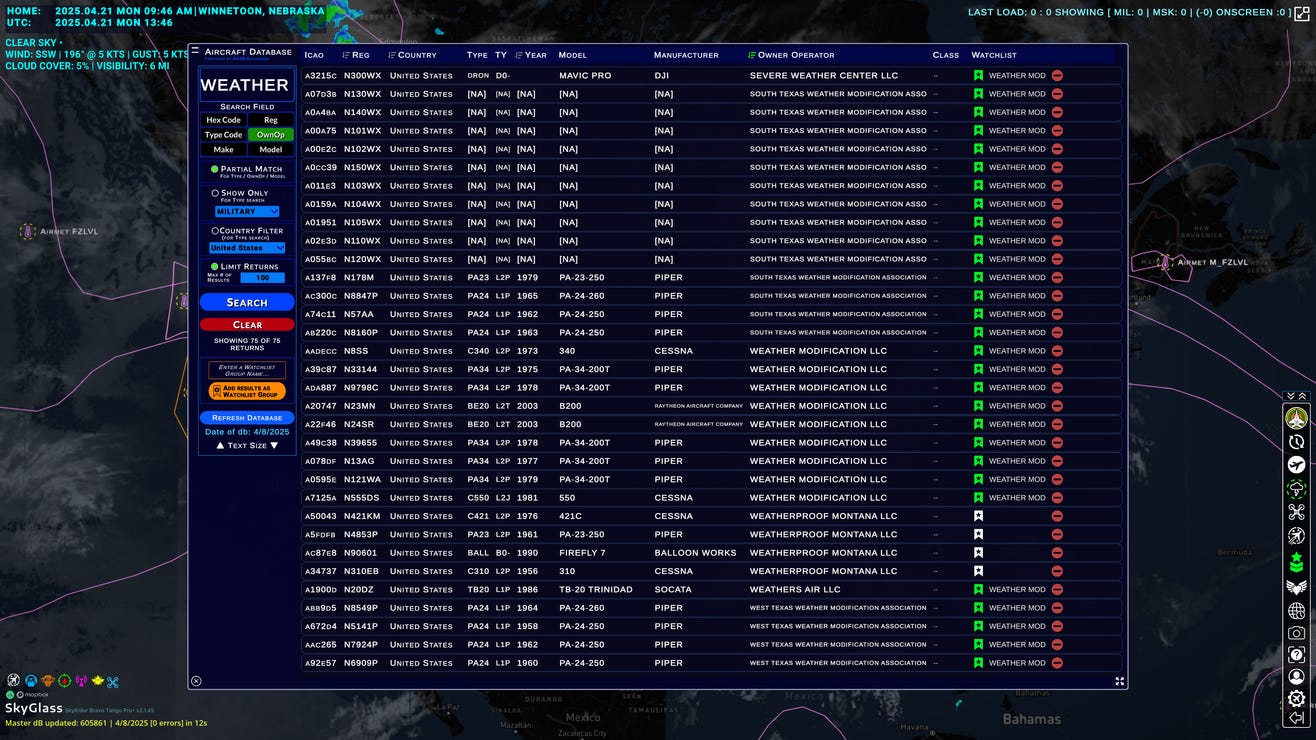Toggle watchlist bookmark for N4853P row
This screenshot has width=1316, height=740.
[x=979, y=534]
